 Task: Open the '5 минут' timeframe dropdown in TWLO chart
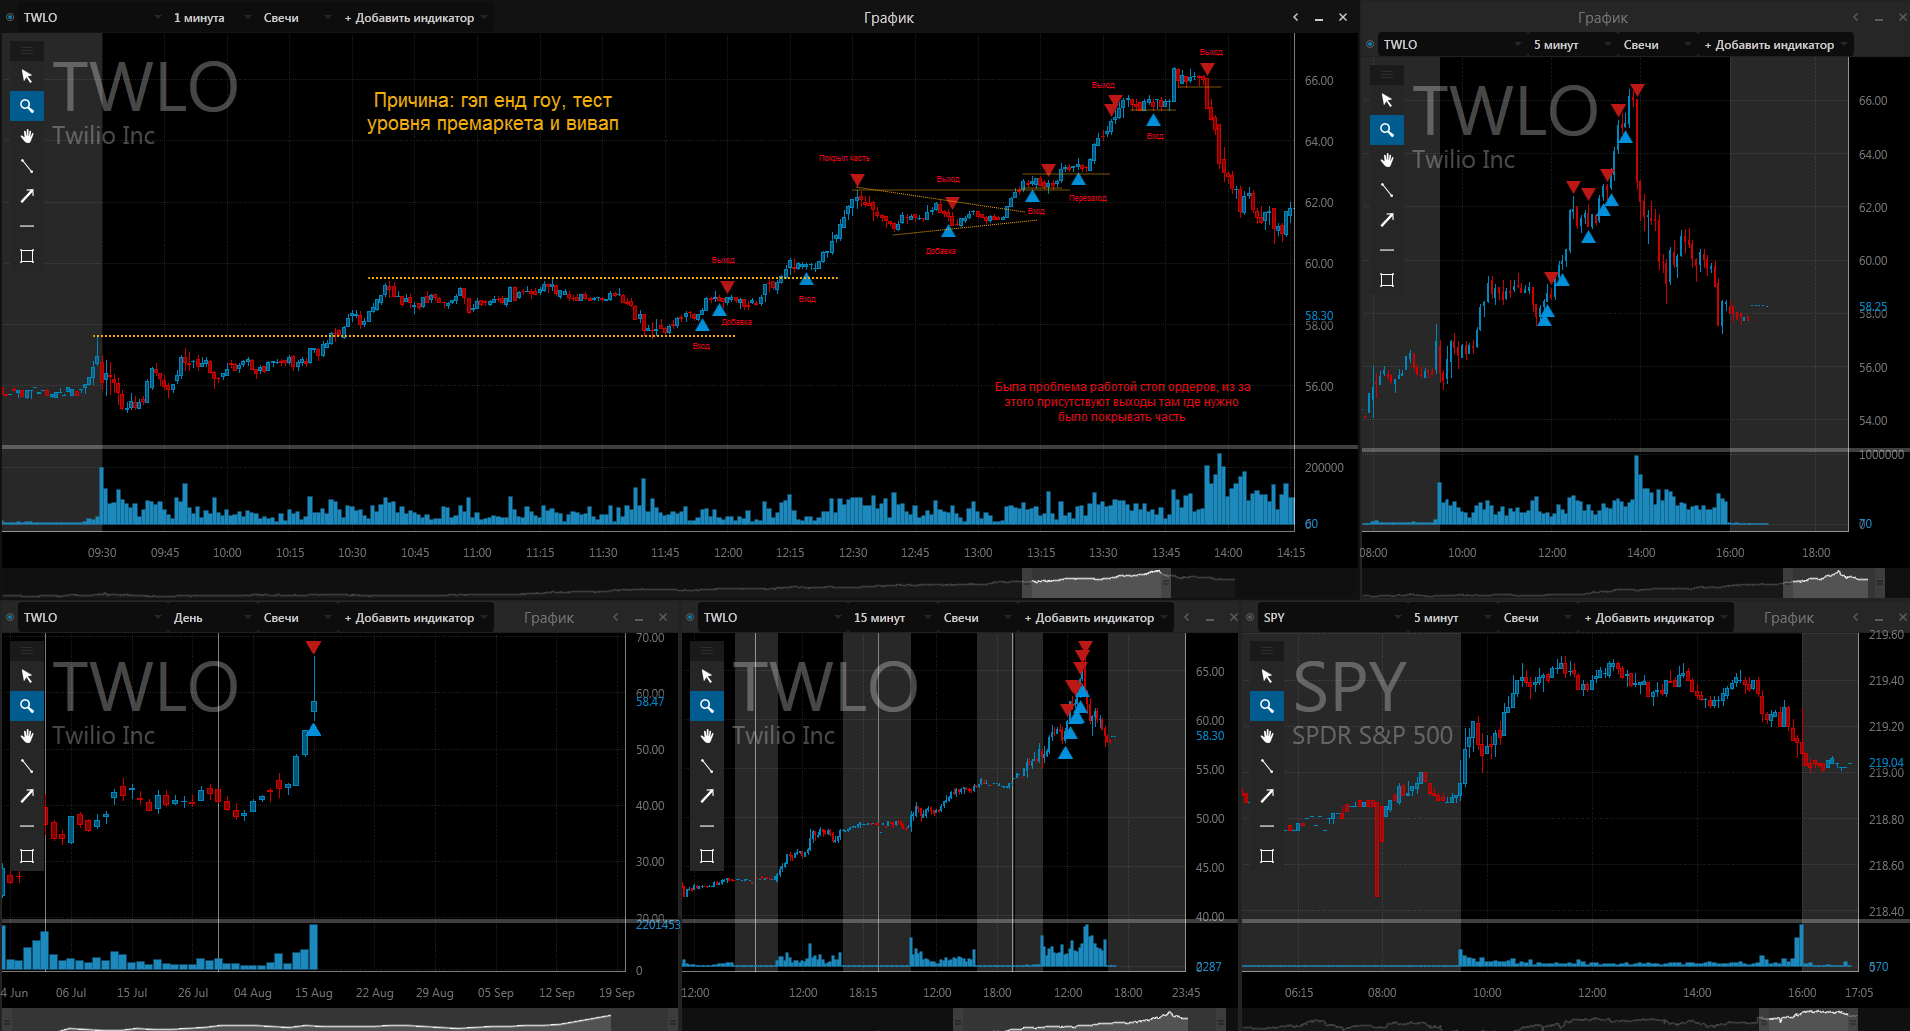(1571, 45)
